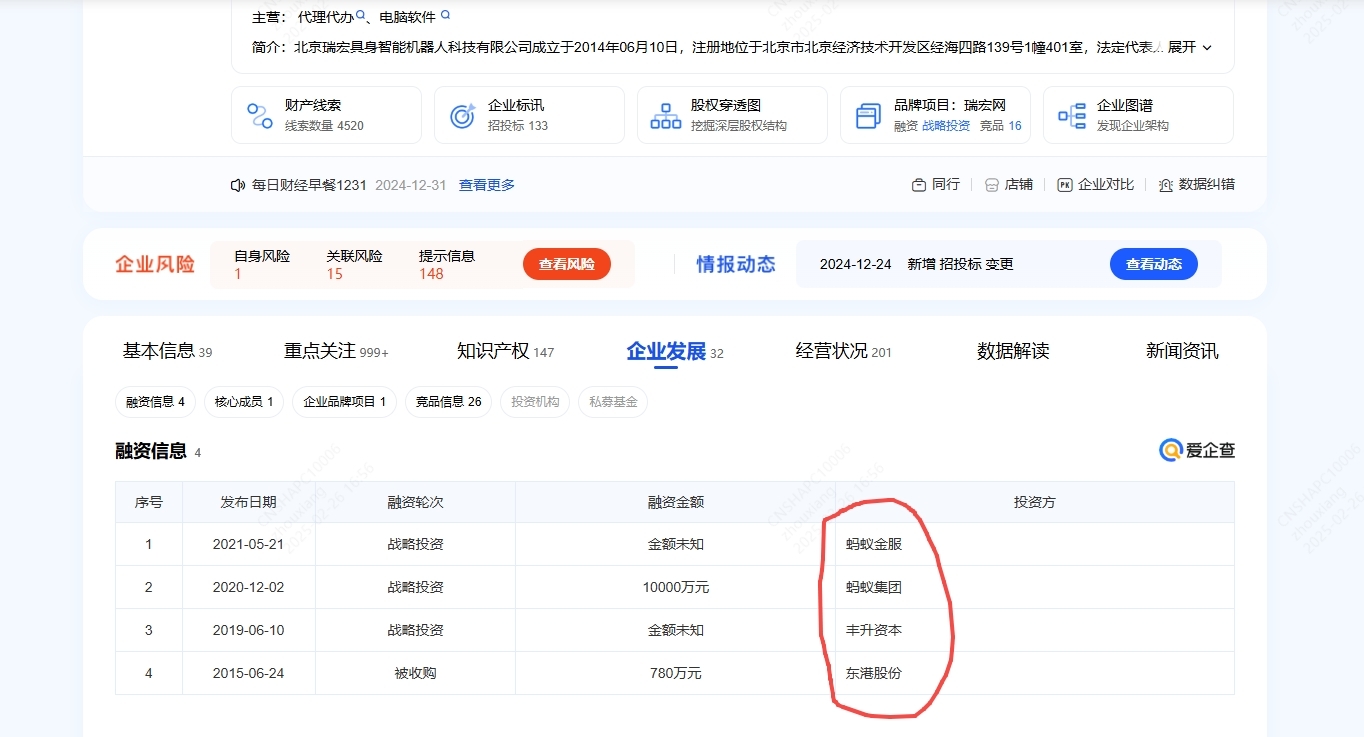
Task: Switch to 新闻资讯 tab
Action: pos(1182,351)
